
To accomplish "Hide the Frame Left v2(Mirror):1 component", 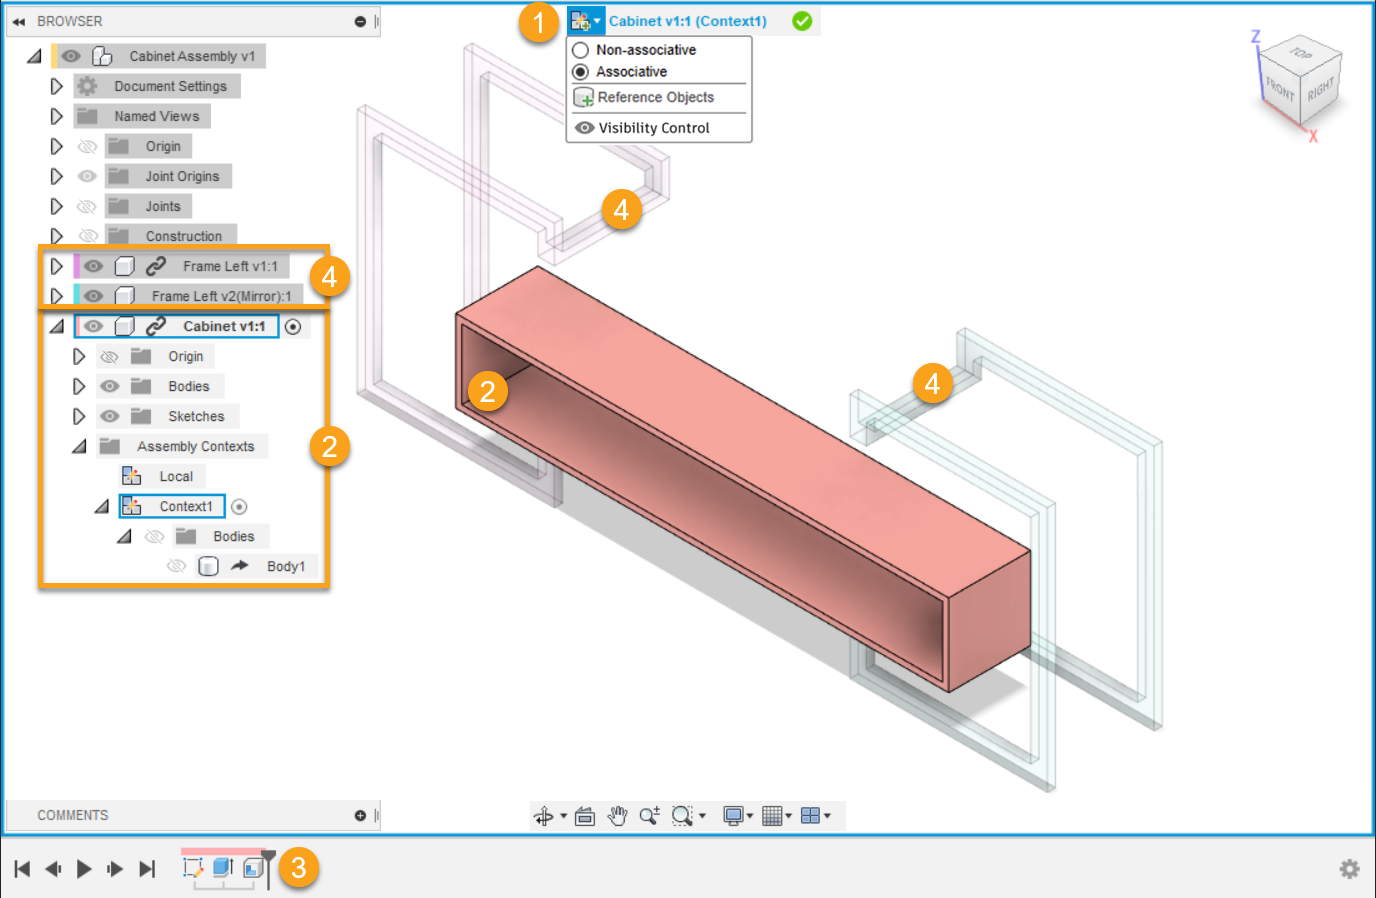I will click(x=94, y=296).
